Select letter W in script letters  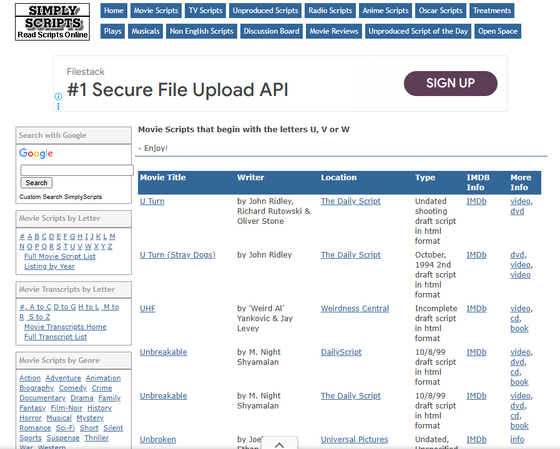coord(88,246)
